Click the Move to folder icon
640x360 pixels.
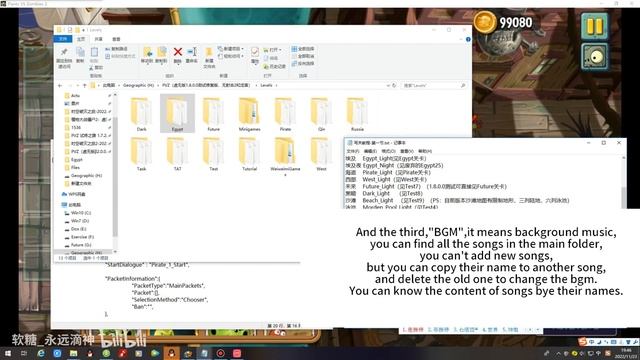tap(147, 52)
